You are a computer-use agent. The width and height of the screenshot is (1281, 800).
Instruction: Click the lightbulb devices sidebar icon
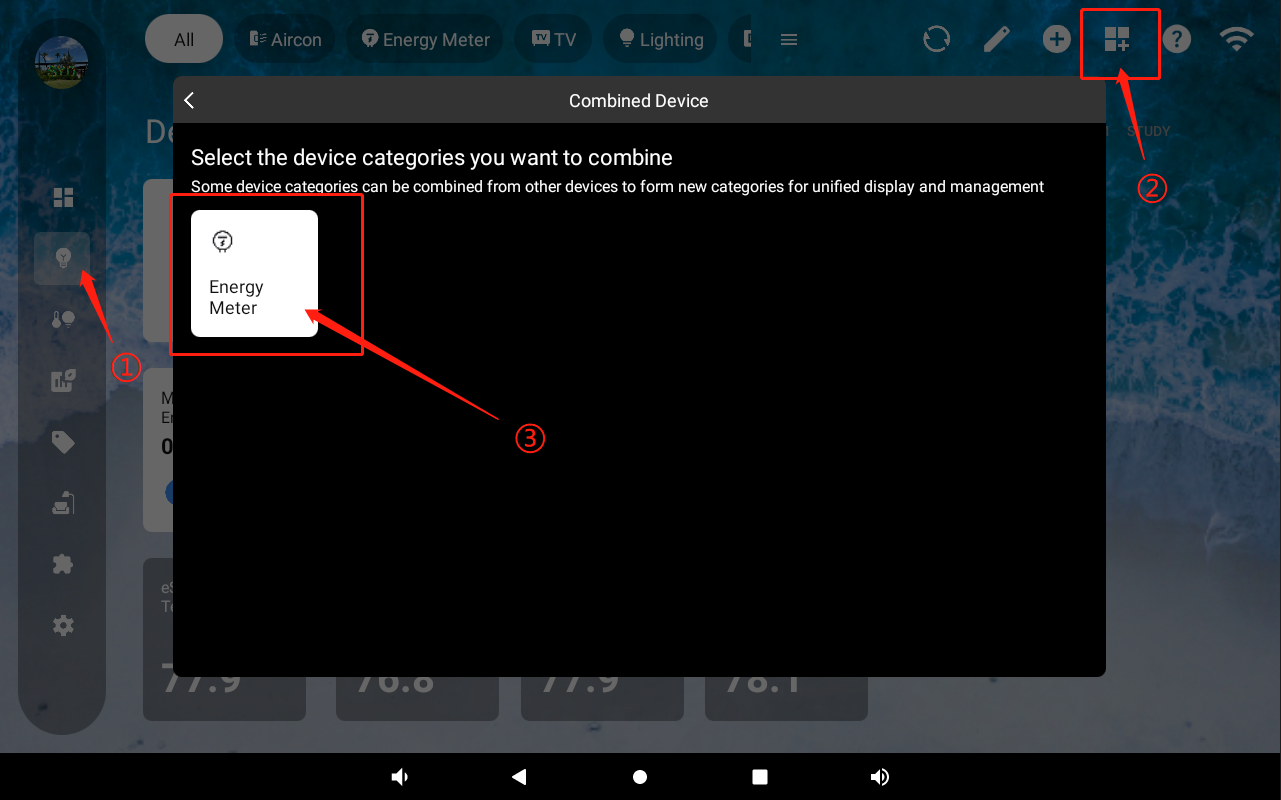63,258
